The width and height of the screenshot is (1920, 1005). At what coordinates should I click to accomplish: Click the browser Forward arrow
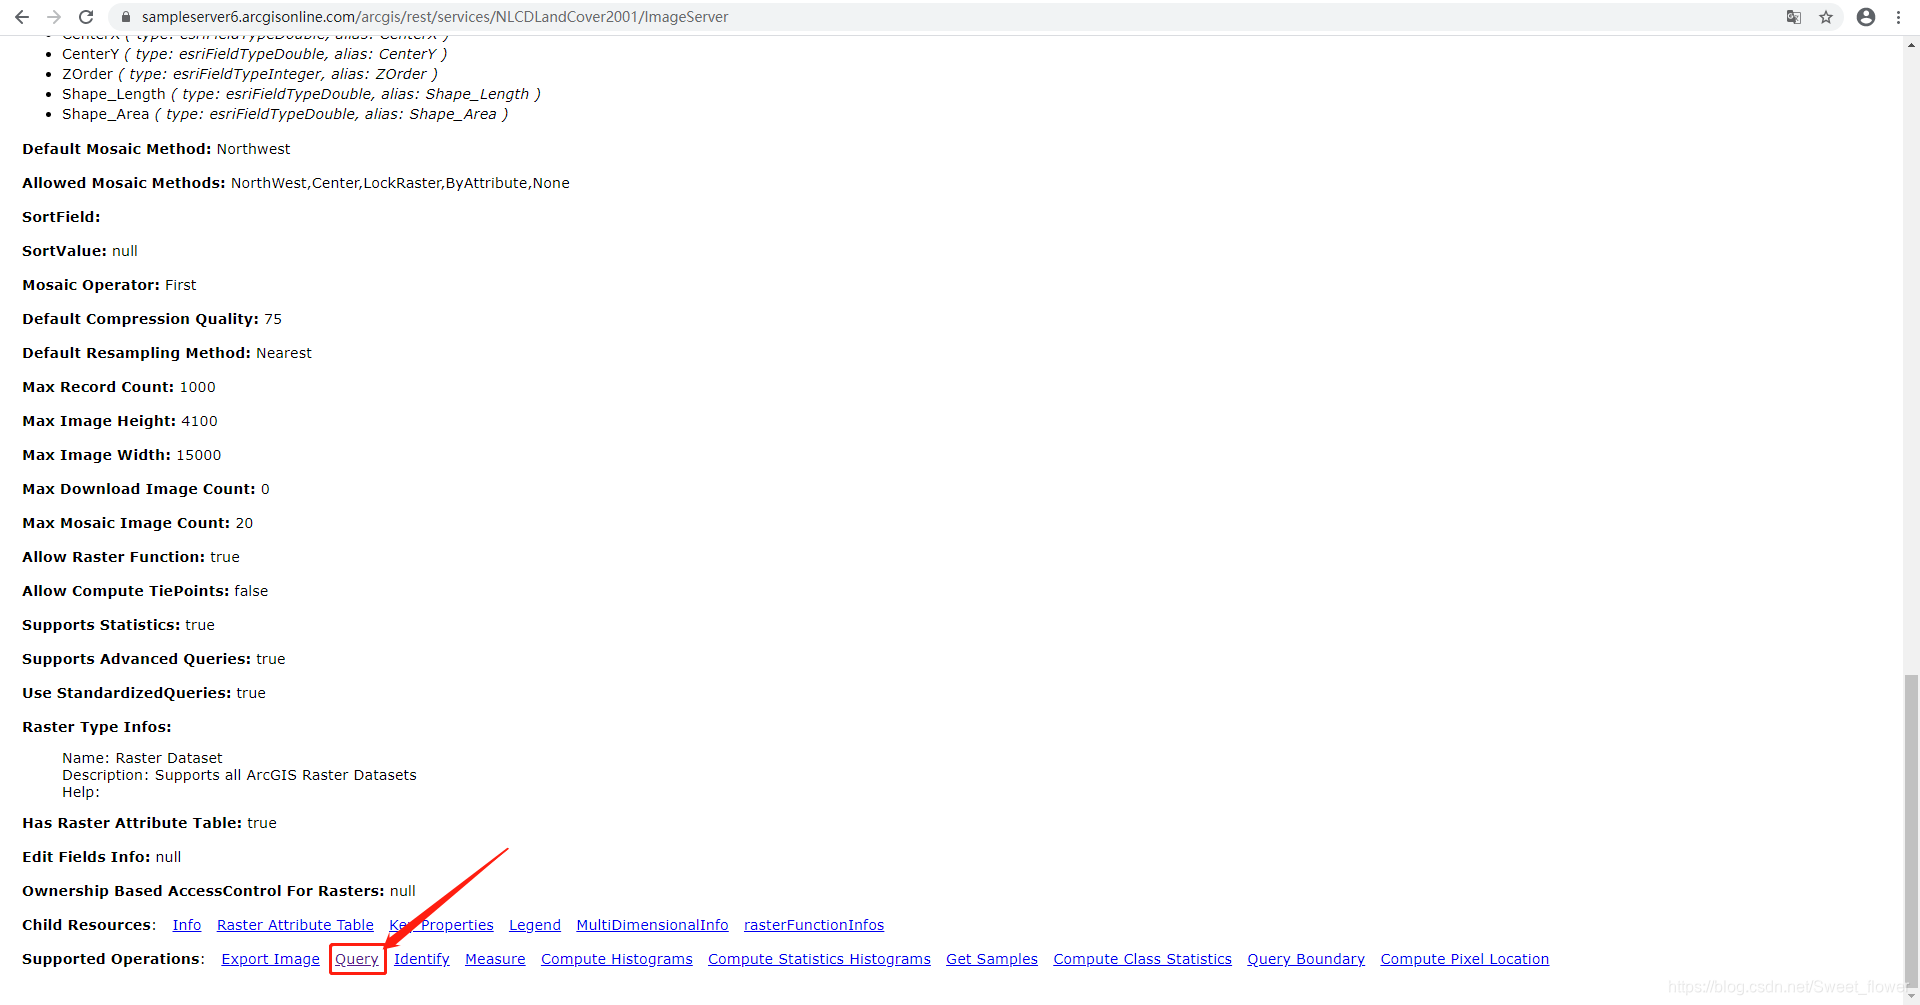coord(54,17)
